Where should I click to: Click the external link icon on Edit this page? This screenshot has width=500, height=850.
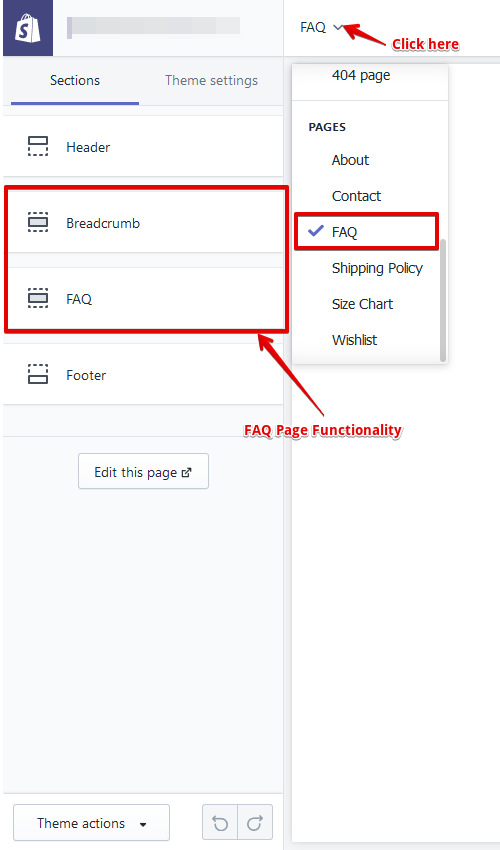(x=187, y=473)
